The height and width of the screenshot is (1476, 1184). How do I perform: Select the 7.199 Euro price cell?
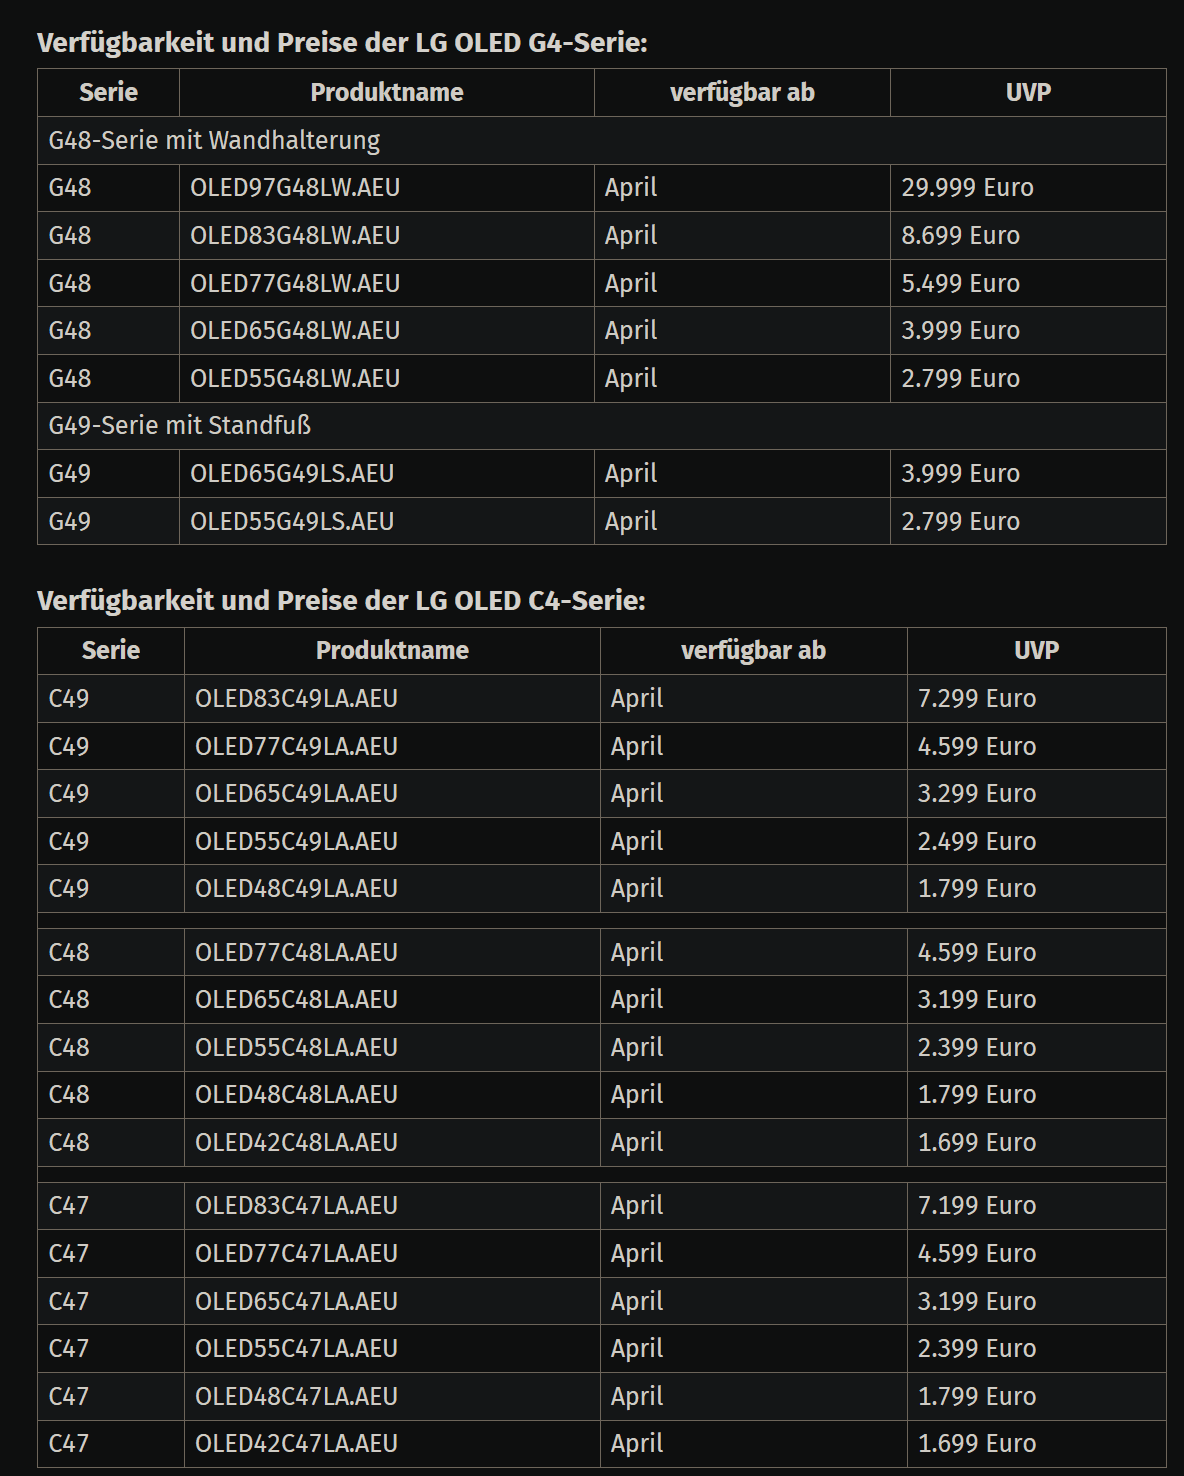tap(1036, 1206)
